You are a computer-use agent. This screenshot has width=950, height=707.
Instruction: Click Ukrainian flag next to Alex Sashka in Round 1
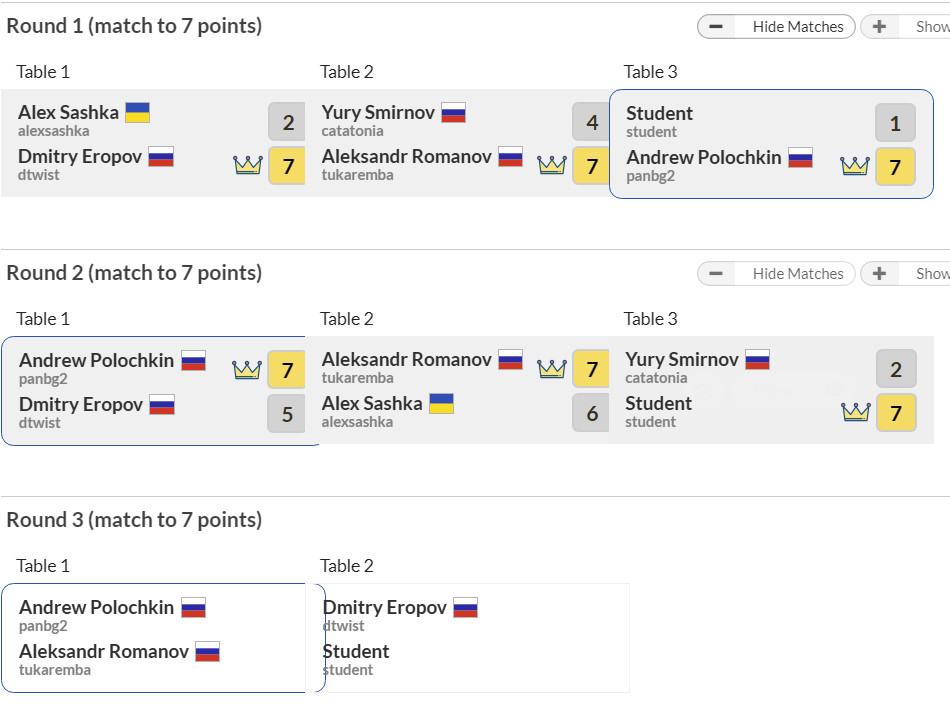(x=137, y=112)
